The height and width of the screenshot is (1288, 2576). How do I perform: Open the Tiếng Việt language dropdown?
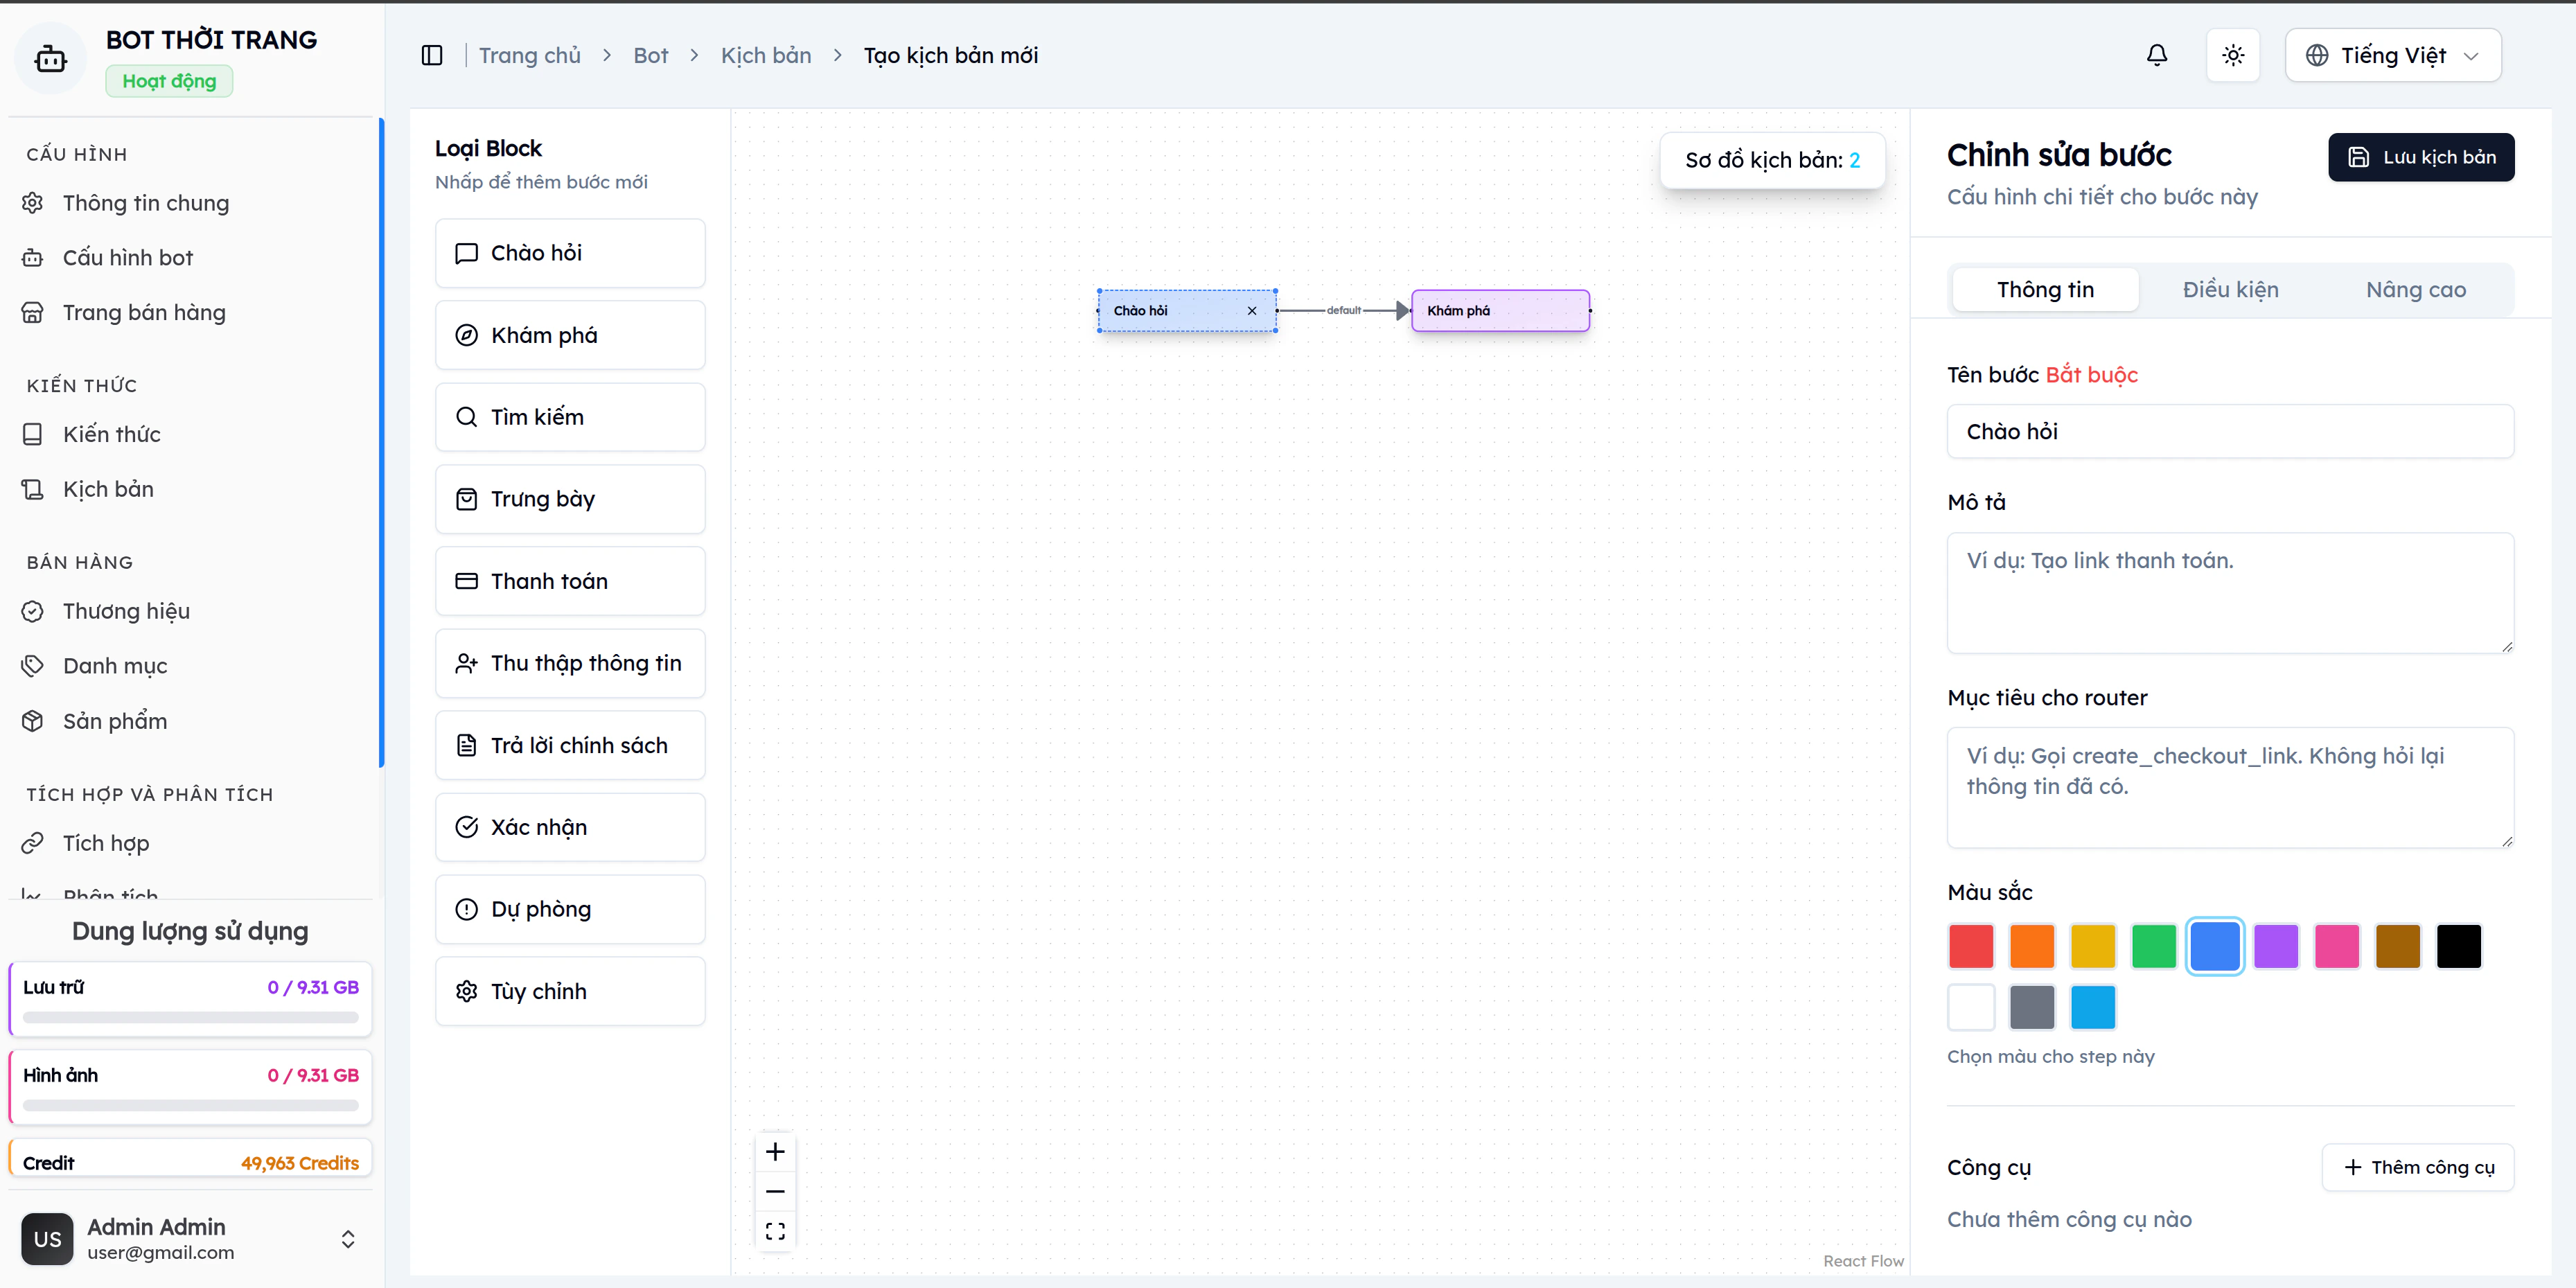(x=2392, y=55)
